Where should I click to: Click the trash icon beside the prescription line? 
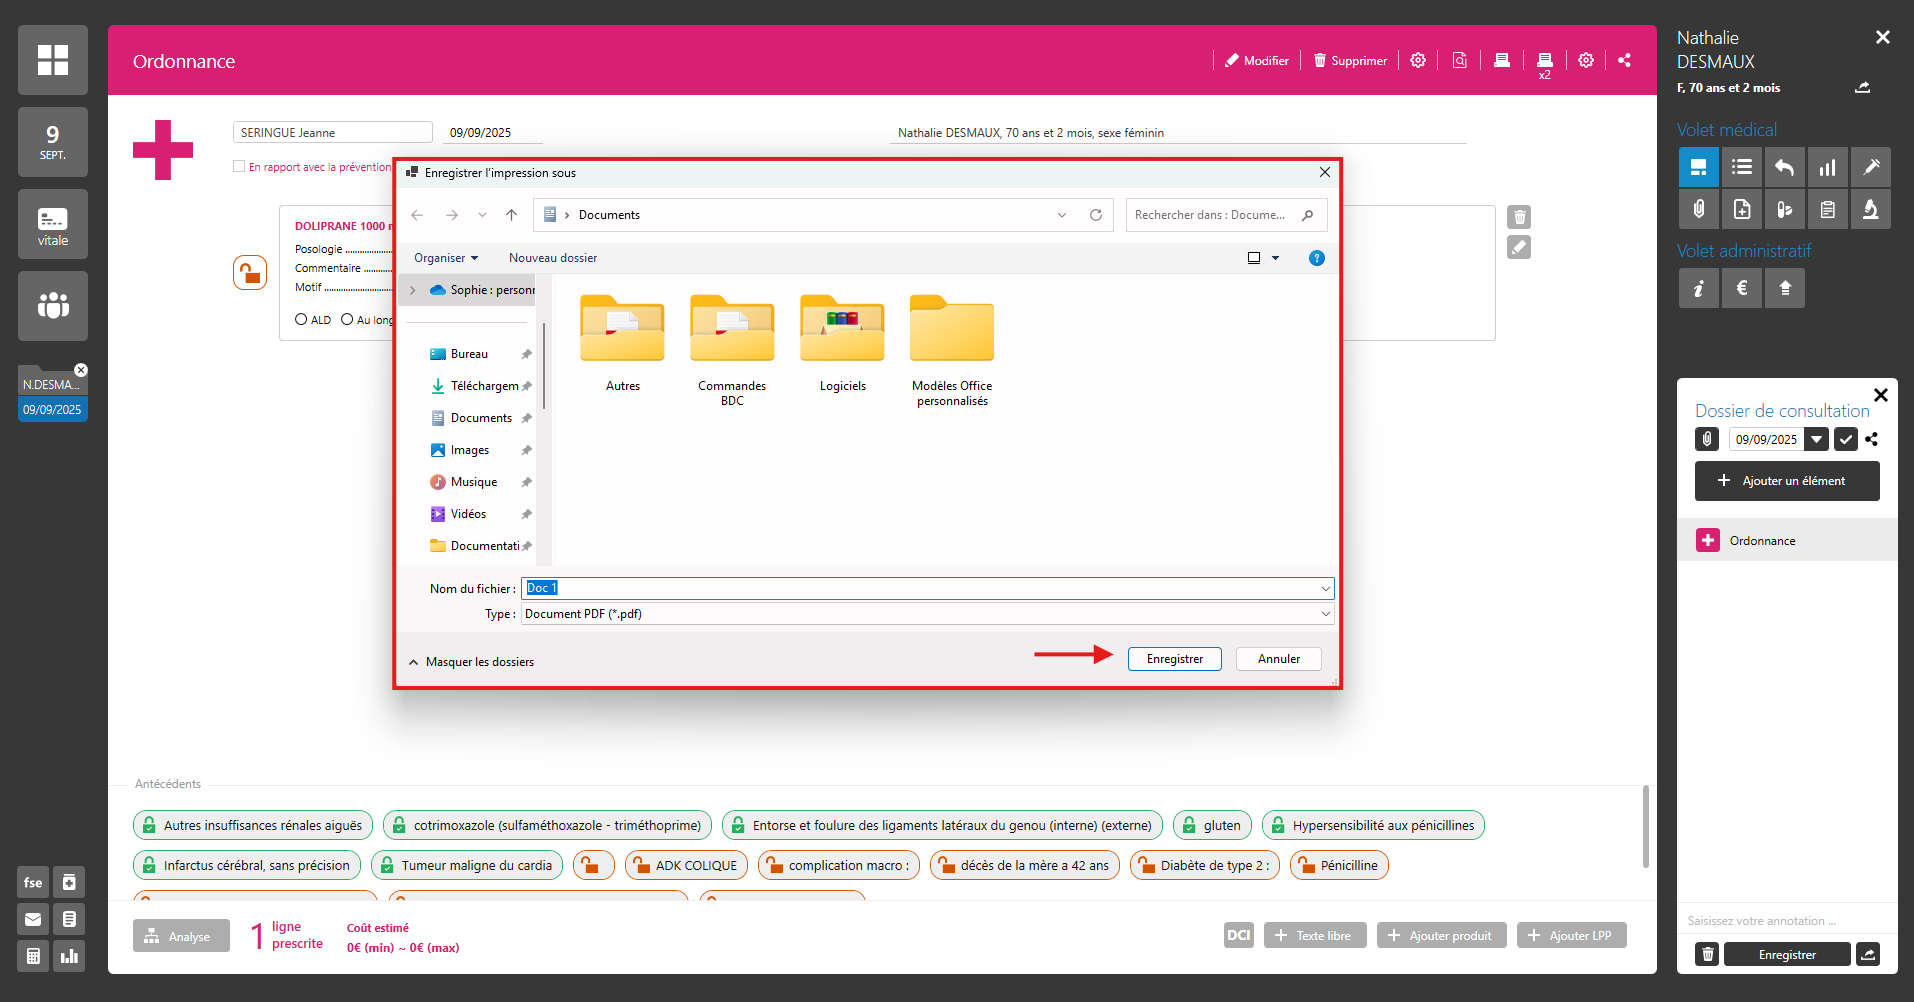pyautogui.click(x=1519, y=217)
